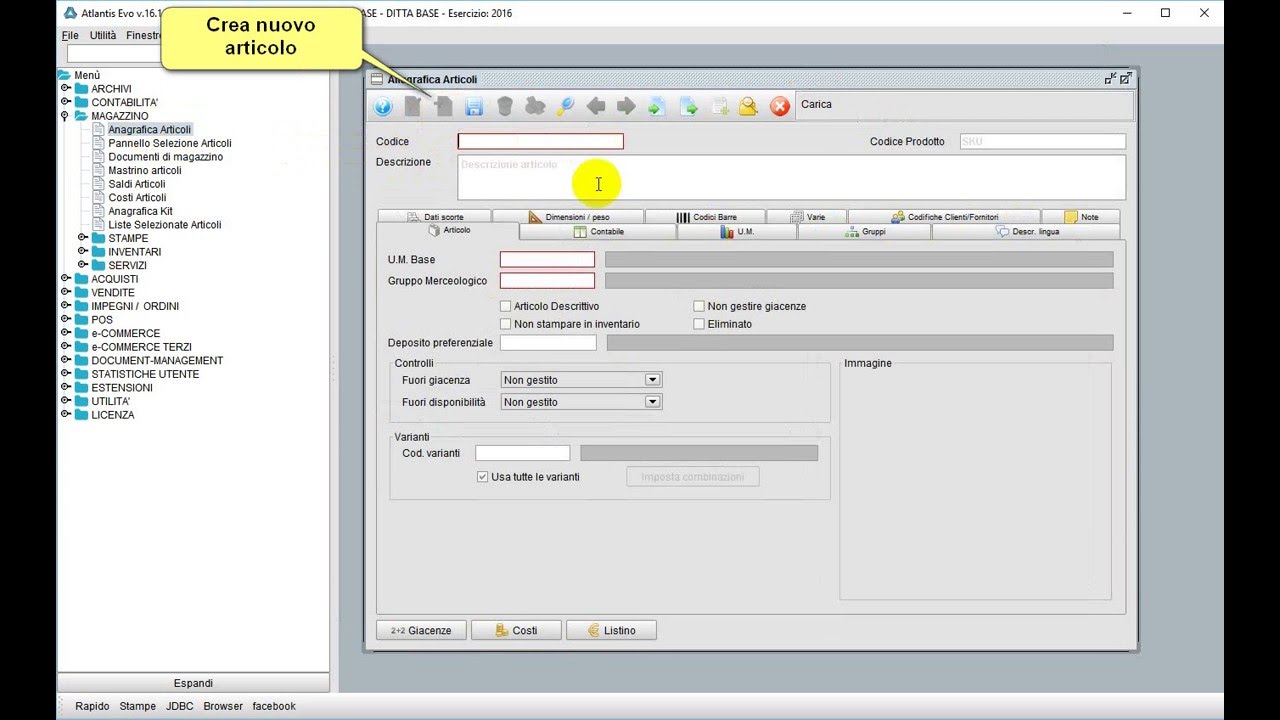
Task: Click the puzzle piece toolbar icon
Action: click(535, 106)
